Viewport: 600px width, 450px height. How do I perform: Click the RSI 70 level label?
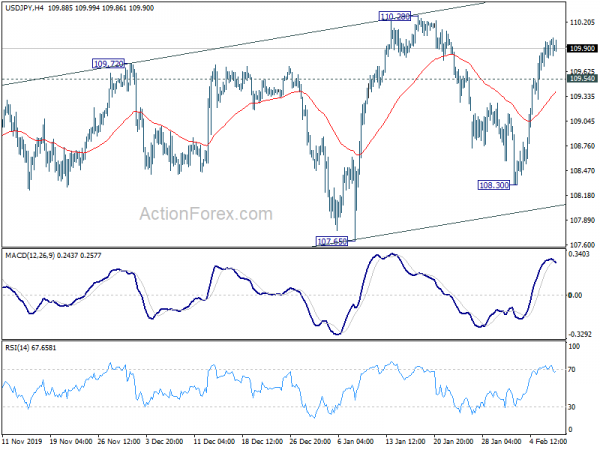tap(572, 370)
